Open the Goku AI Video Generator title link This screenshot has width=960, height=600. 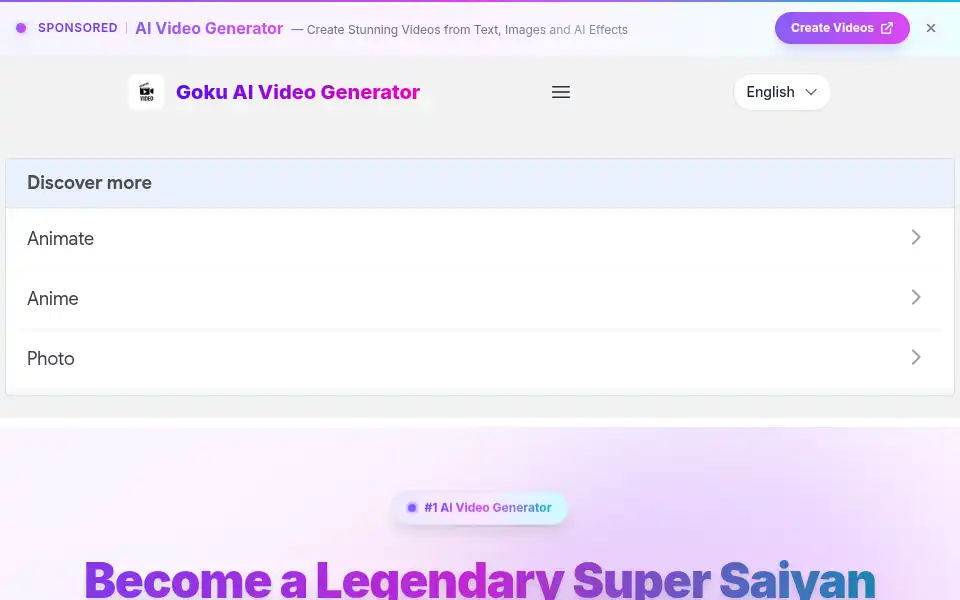tap(298, 92)
